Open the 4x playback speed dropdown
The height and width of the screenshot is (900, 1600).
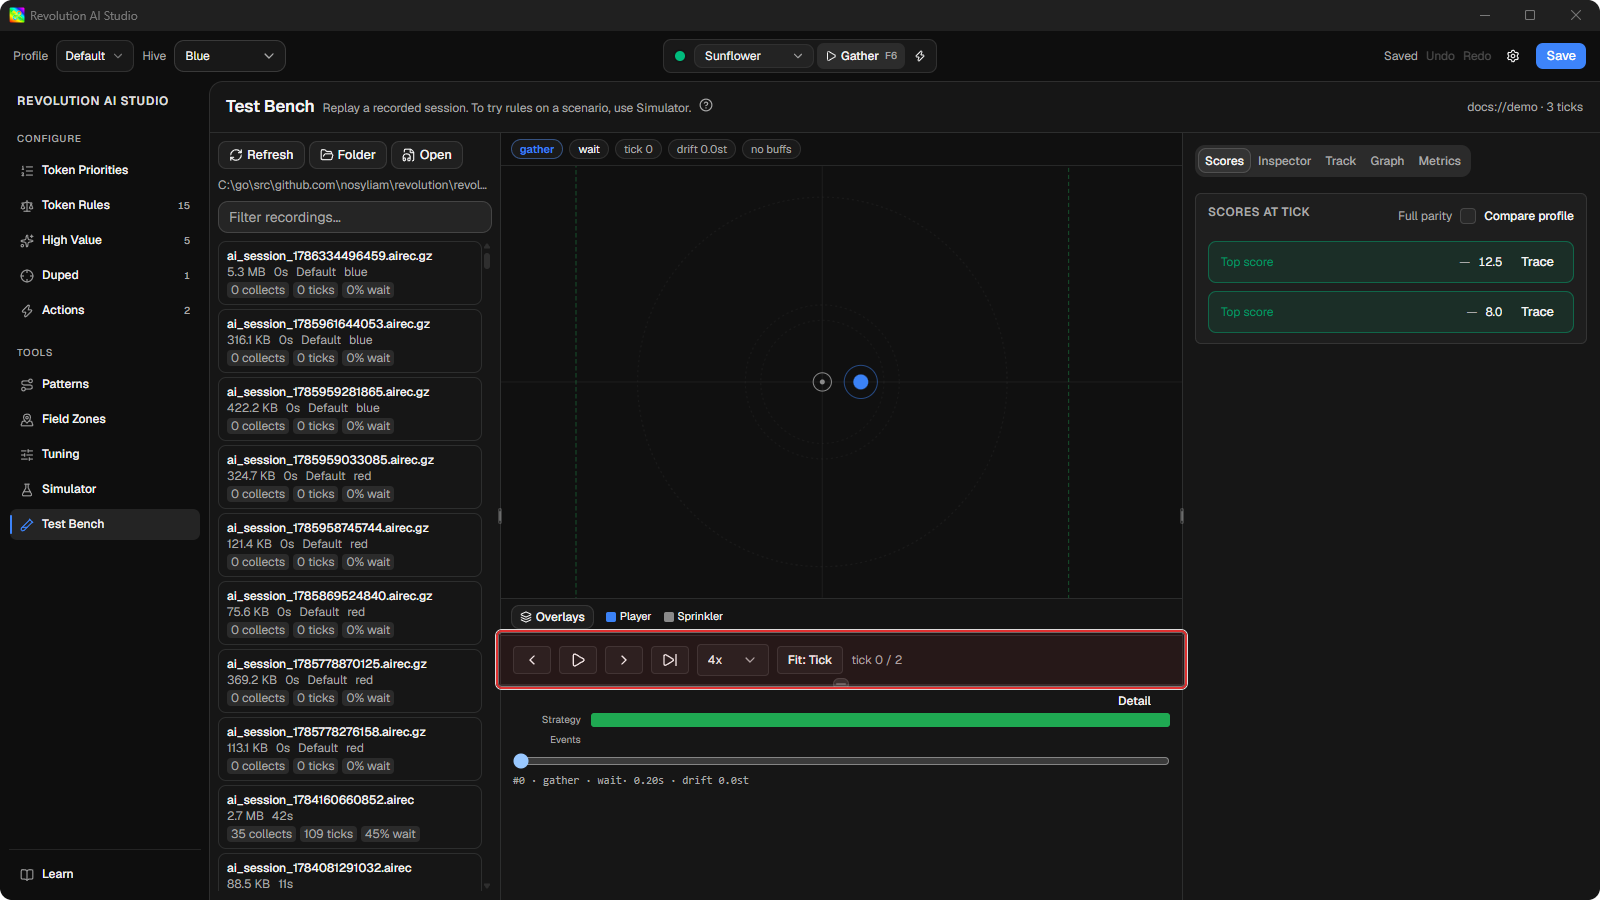tap(733, 660)
